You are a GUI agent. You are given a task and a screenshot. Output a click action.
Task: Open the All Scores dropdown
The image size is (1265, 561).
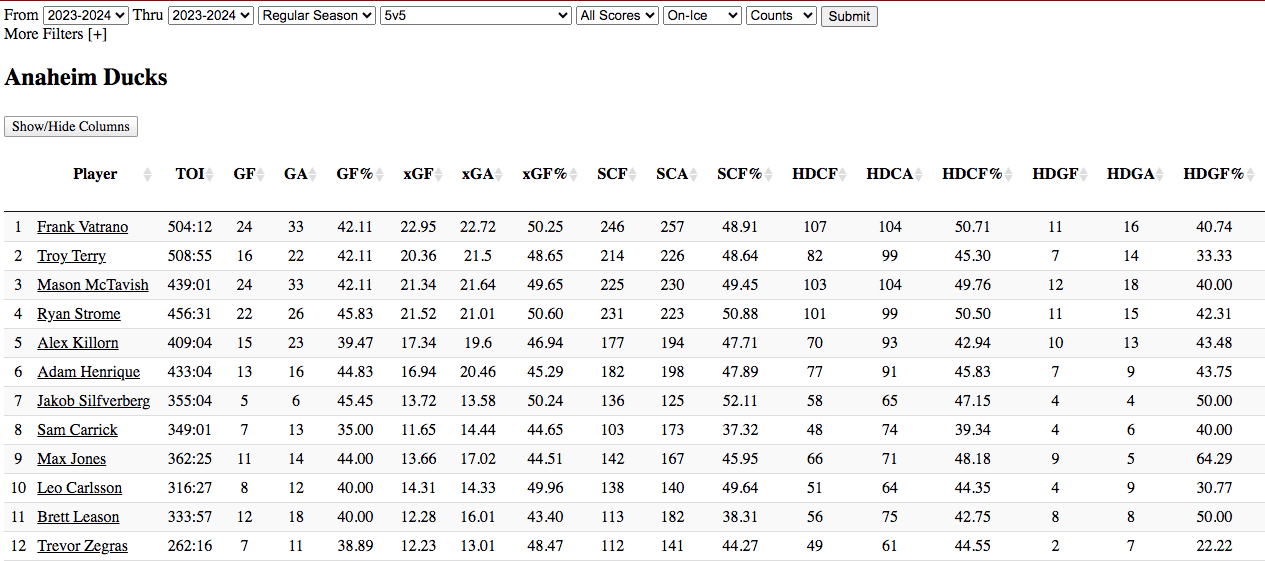point(617,16)
